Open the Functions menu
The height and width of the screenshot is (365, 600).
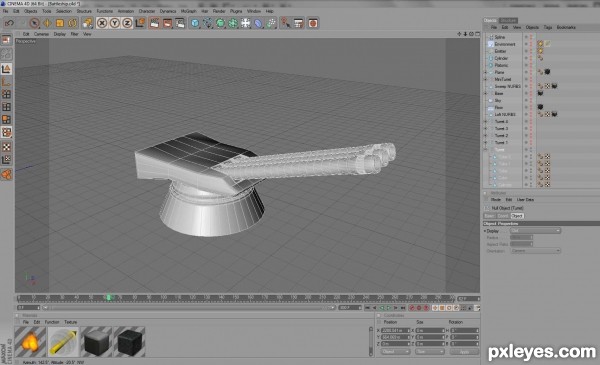104,11
